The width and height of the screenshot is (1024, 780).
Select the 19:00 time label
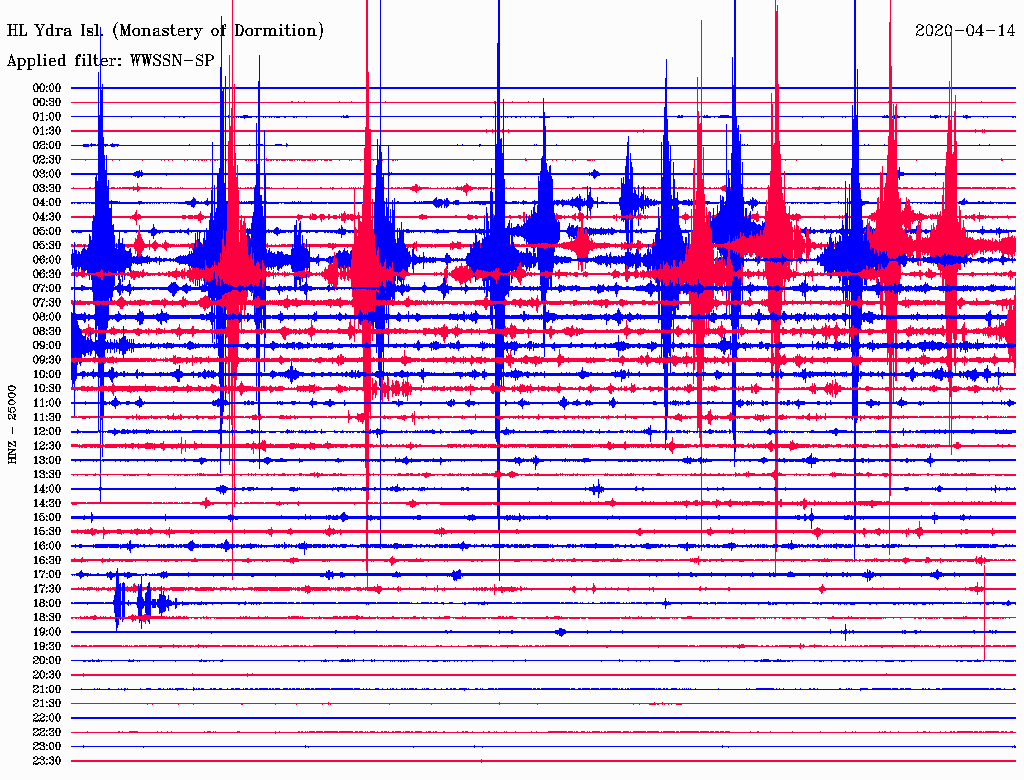[x=48, y=632]
